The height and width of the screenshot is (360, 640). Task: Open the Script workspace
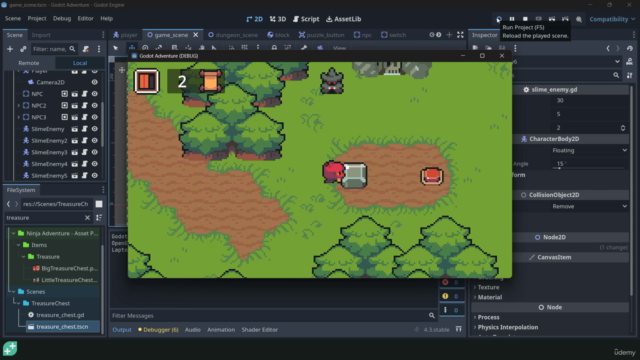click(x=306, y=19)
